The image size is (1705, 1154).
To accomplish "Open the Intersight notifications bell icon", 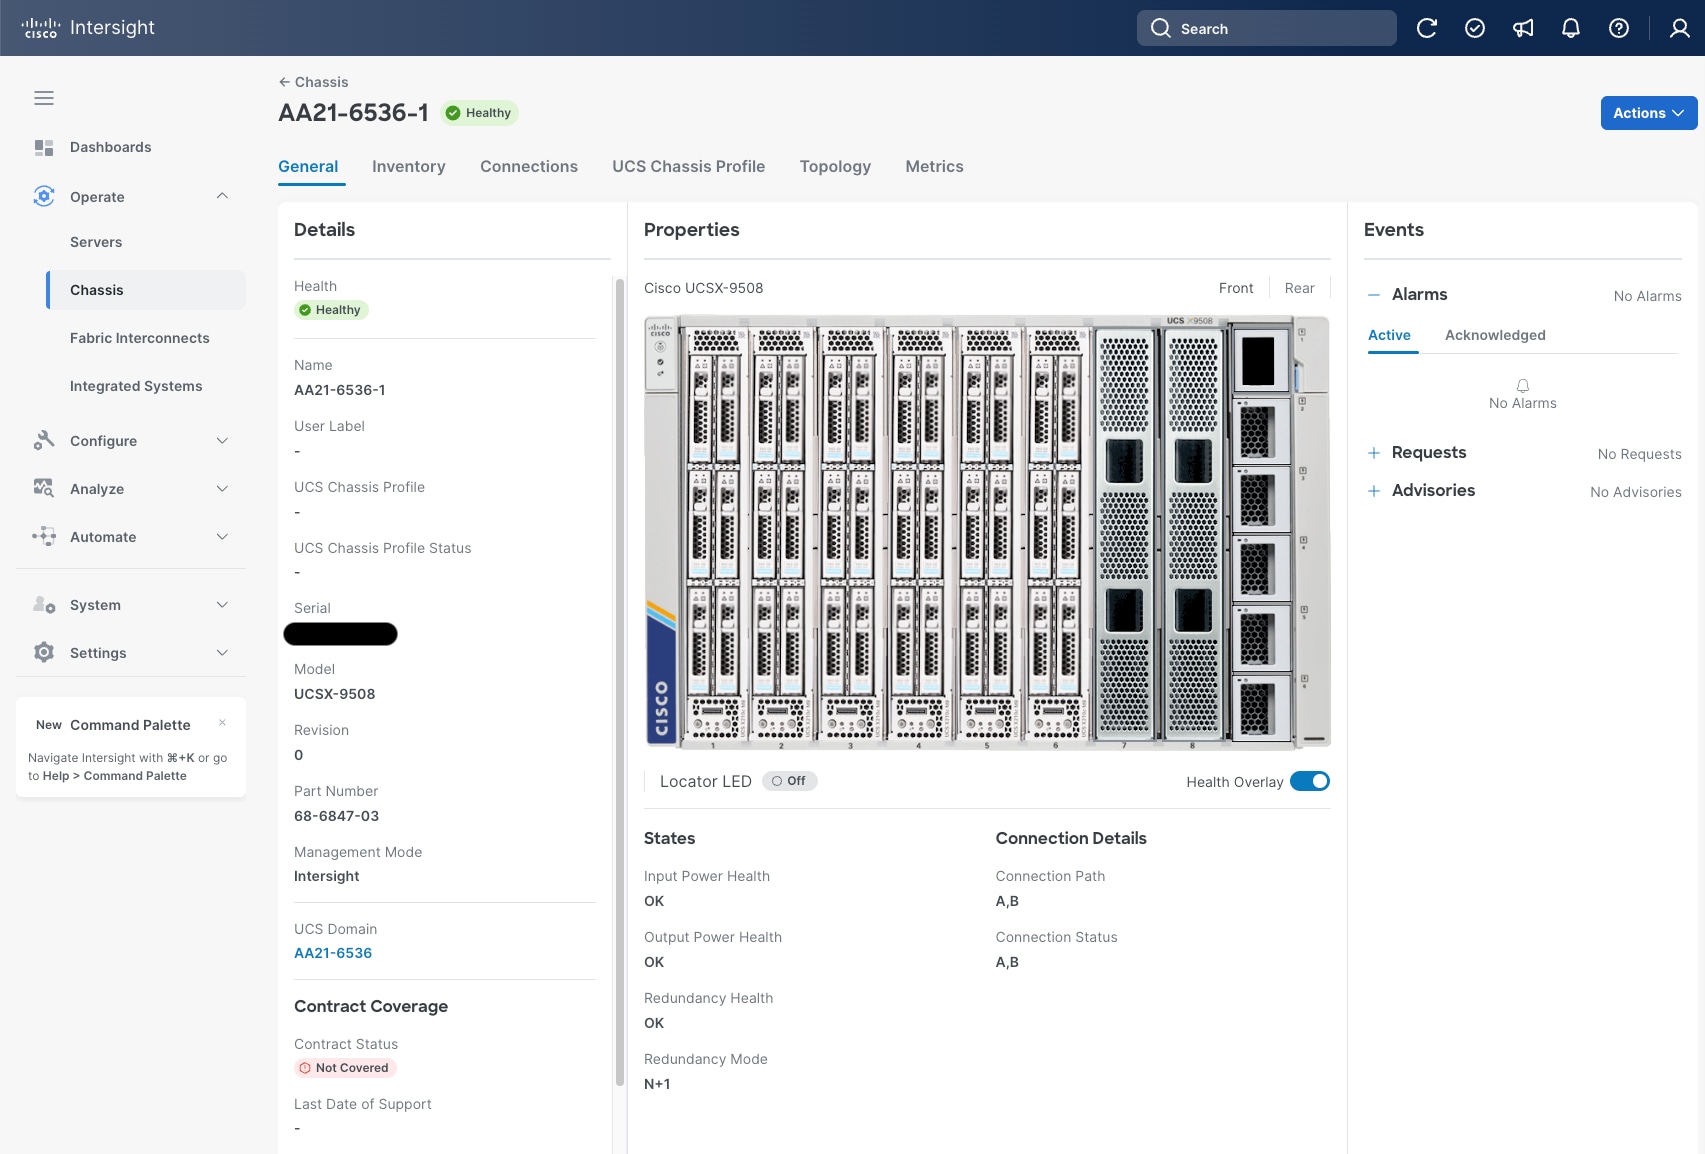I will pyautogui.click(x=1570, y=28).
